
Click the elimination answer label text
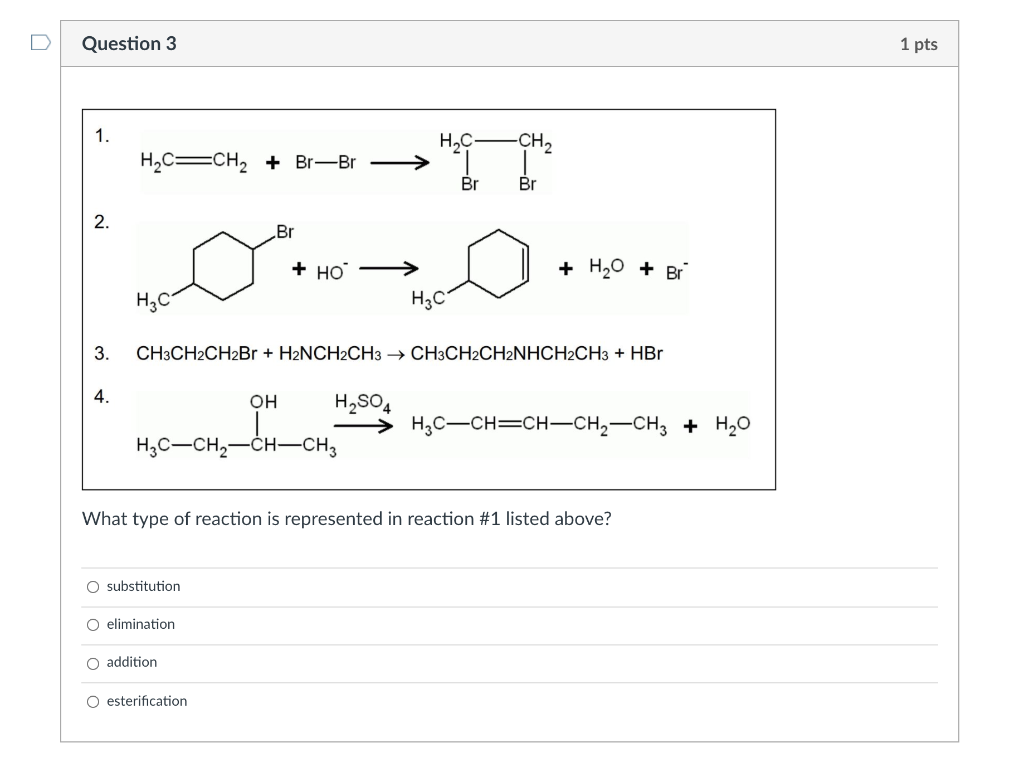coord(143,624)
